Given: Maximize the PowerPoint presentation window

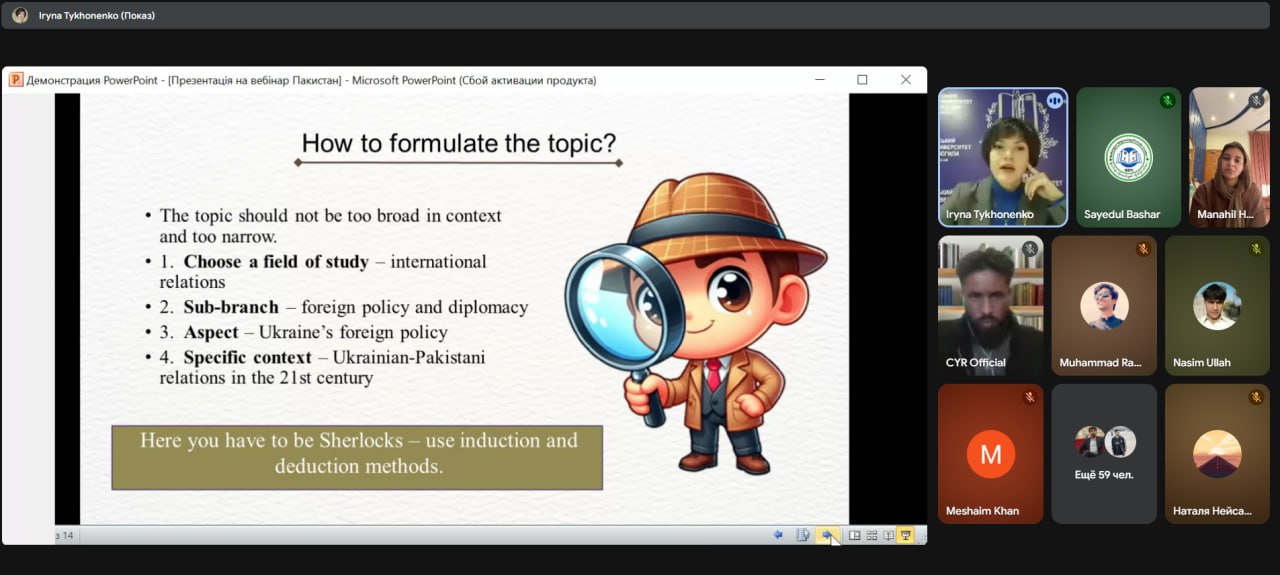Looking at the screenshot, I should [862, 80].
